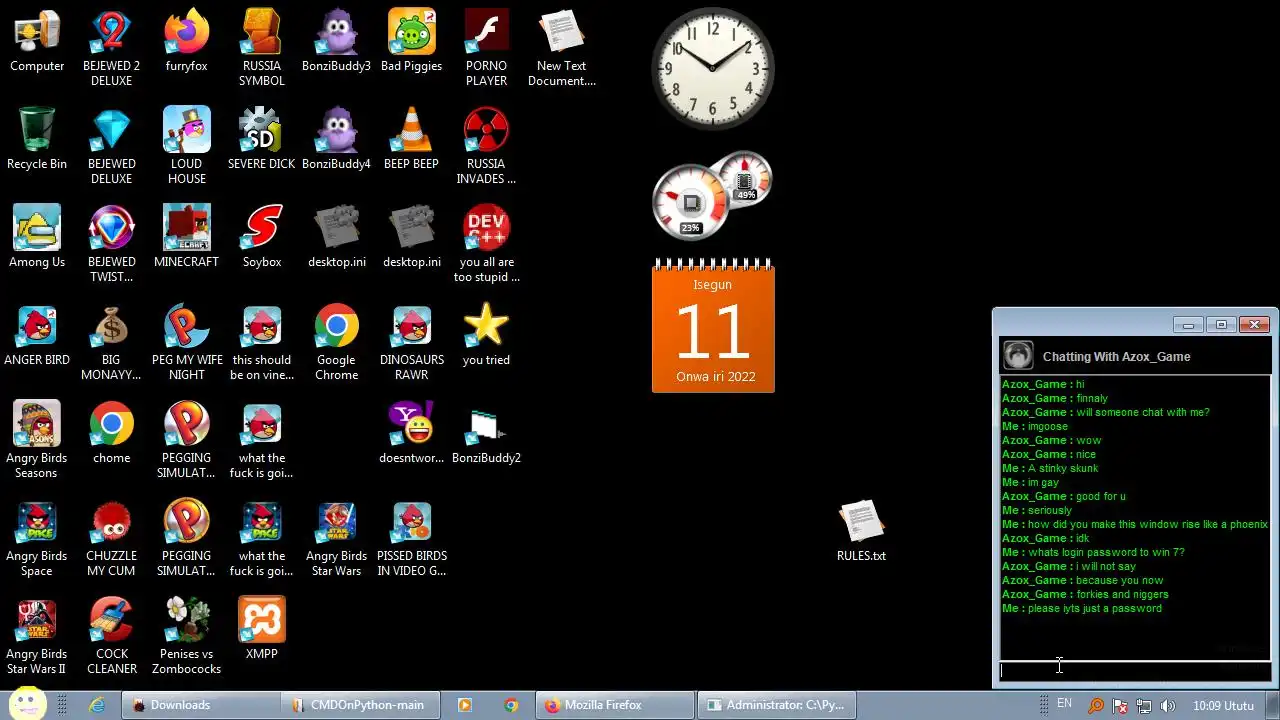
Task: Click the message 'i will not say'
Action: [x=1106, y=566]
